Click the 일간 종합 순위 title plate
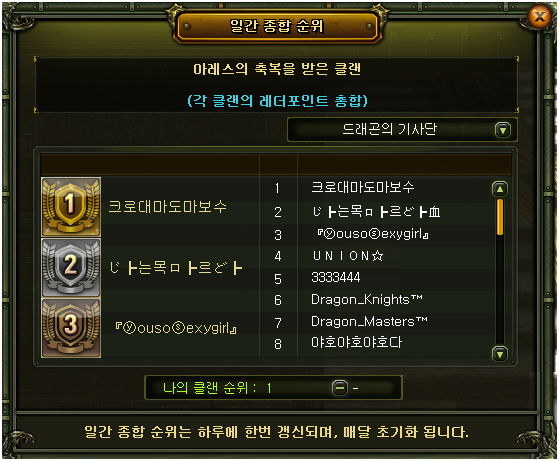This screenshot has height=461, width=559. (277, 26)
